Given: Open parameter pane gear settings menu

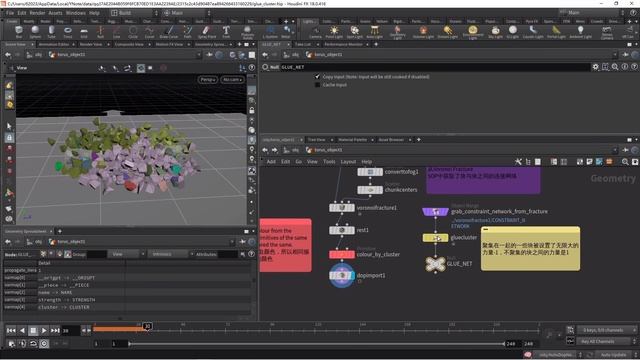Looking at the screenshot, I should [x=596, y=67].
